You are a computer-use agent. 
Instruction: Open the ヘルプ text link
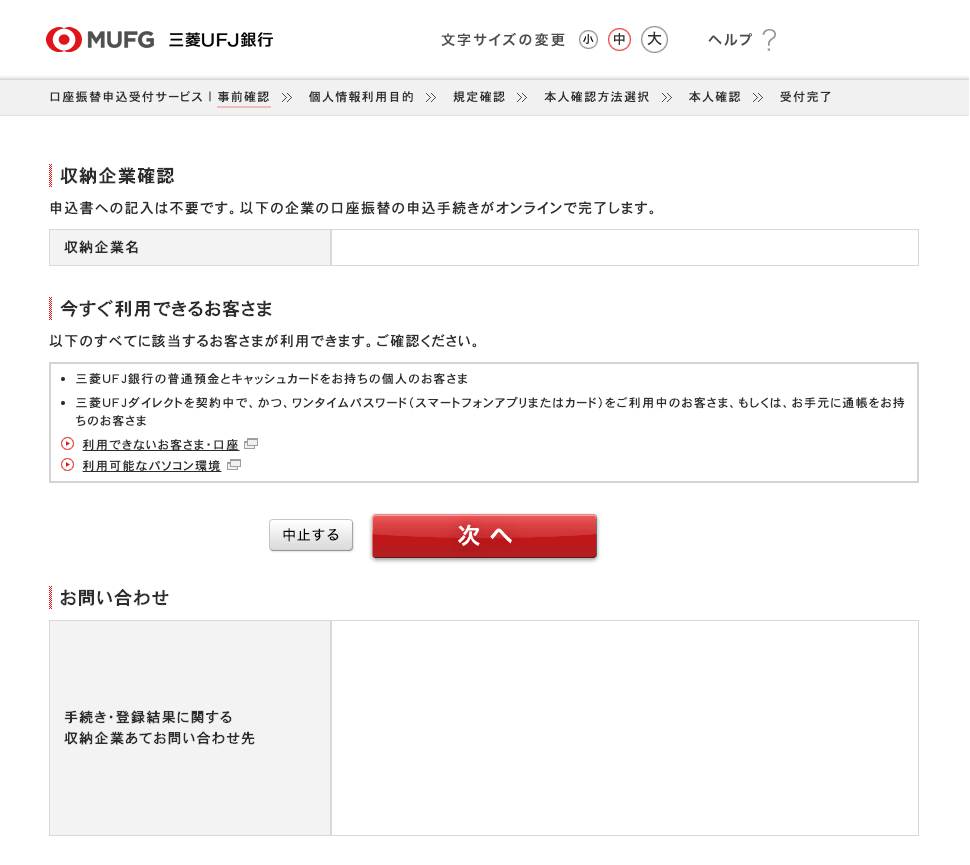730,40
